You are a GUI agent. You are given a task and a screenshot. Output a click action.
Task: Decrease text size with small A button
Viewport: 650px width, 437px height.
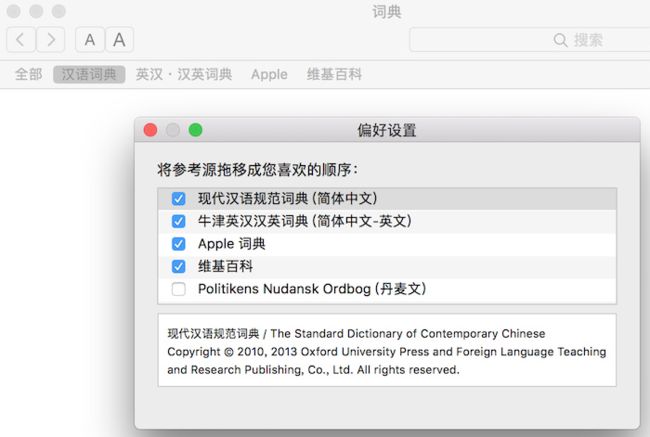click(x=90, y=40)
